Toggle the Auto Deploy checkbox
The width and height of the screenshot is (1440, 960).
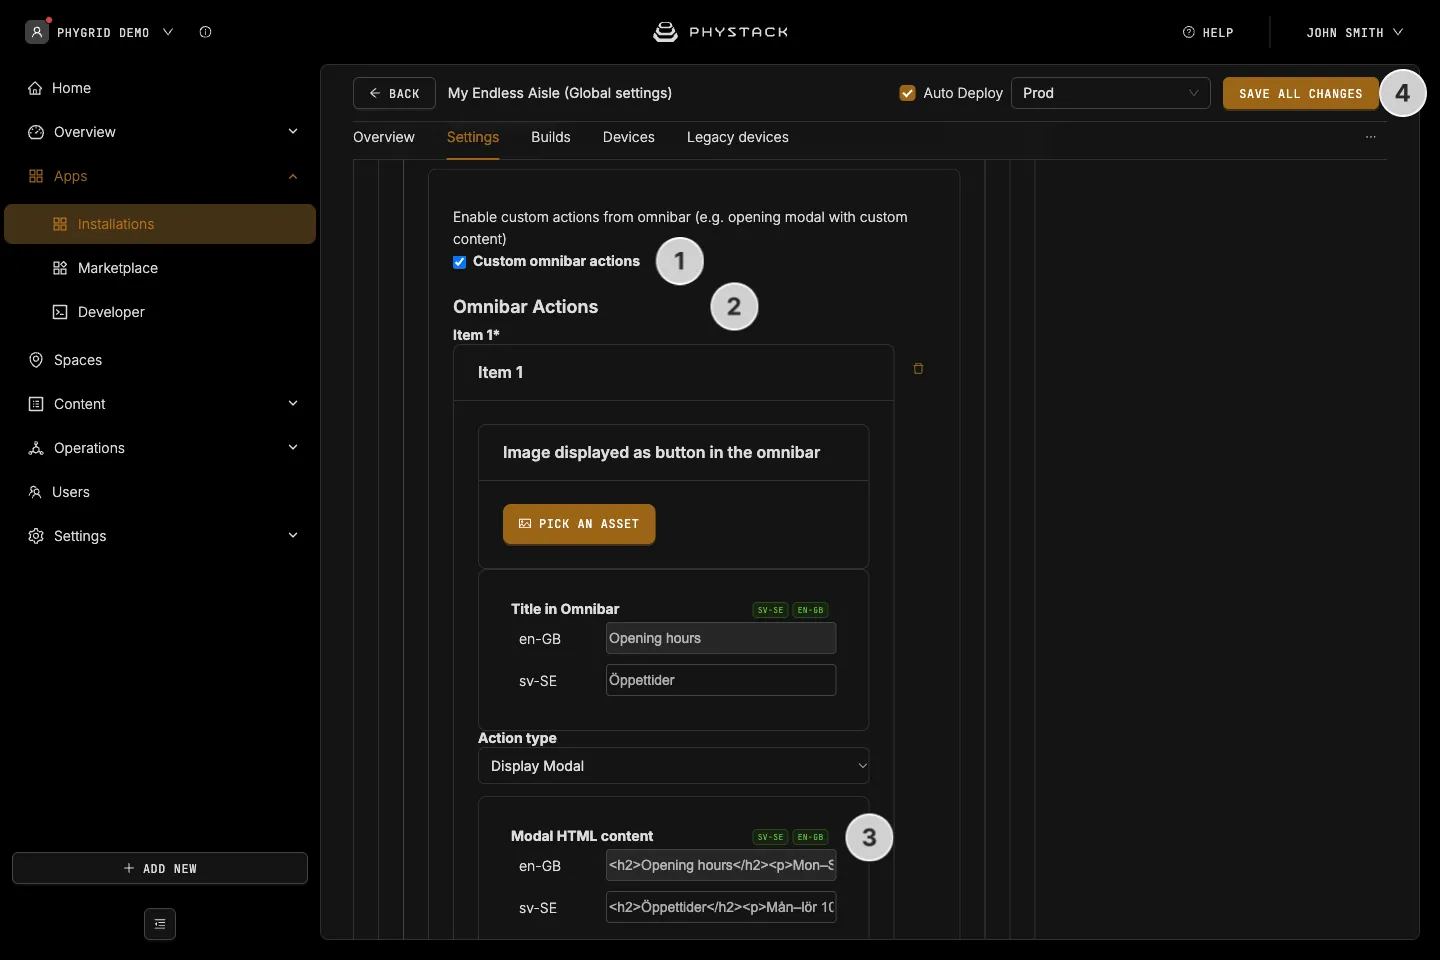908,93
